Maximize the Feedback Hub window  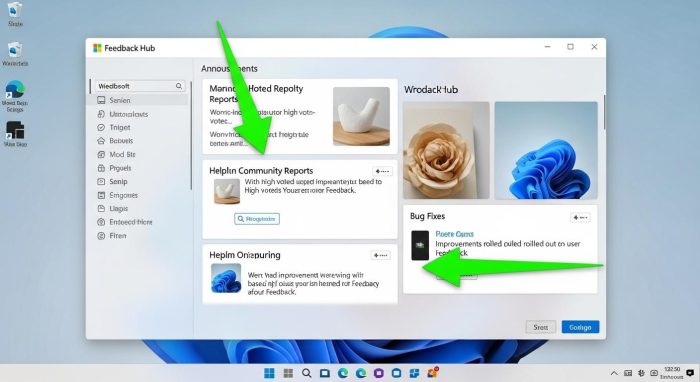[570, 47]
